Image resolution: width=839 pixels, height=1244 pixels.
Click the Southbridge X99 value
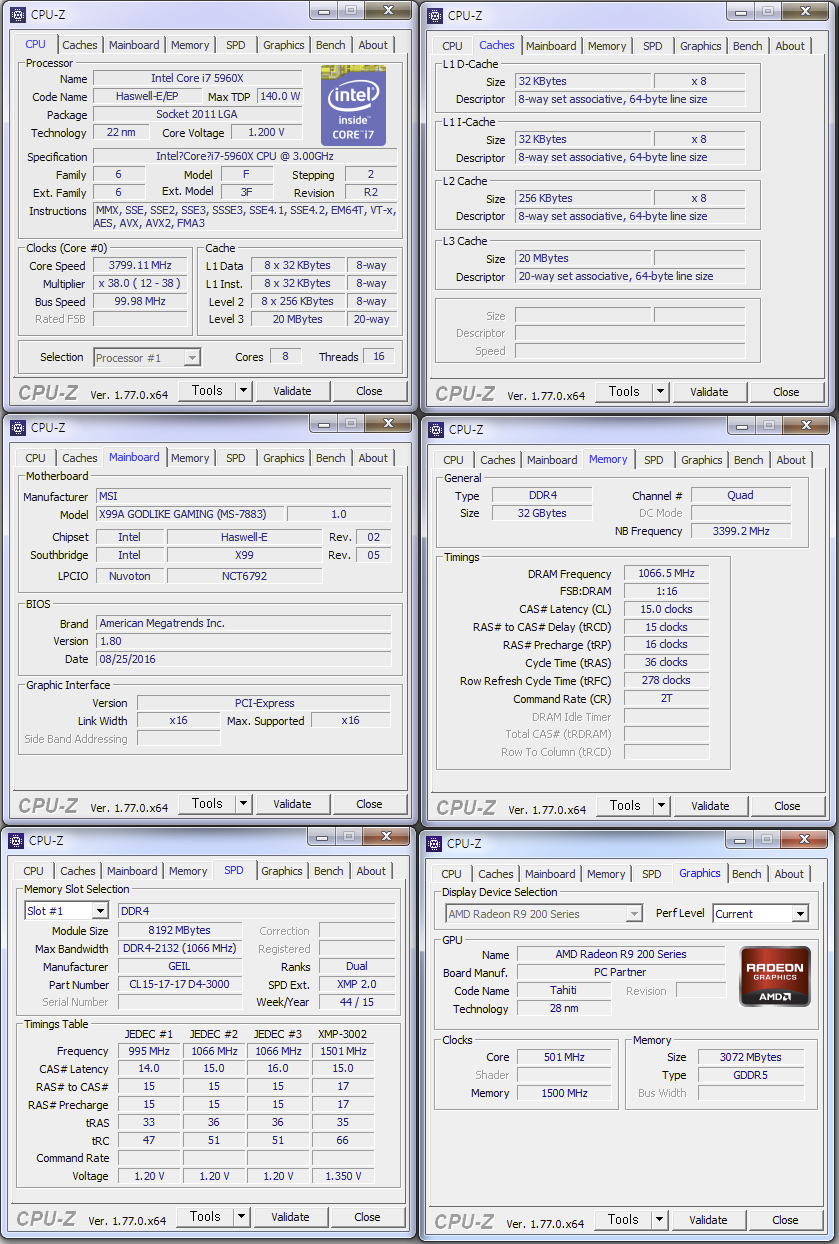[x=245, y=555]
